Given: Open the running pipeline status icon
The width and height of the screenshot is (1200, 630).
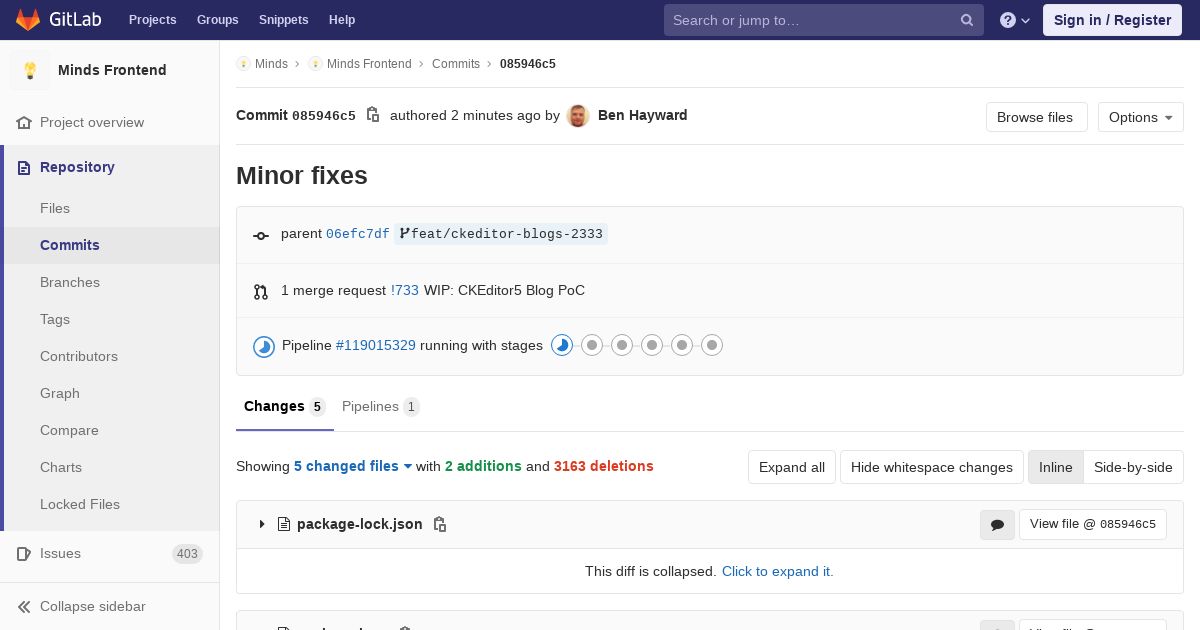Looking at the screenshot, I should 264,346.
